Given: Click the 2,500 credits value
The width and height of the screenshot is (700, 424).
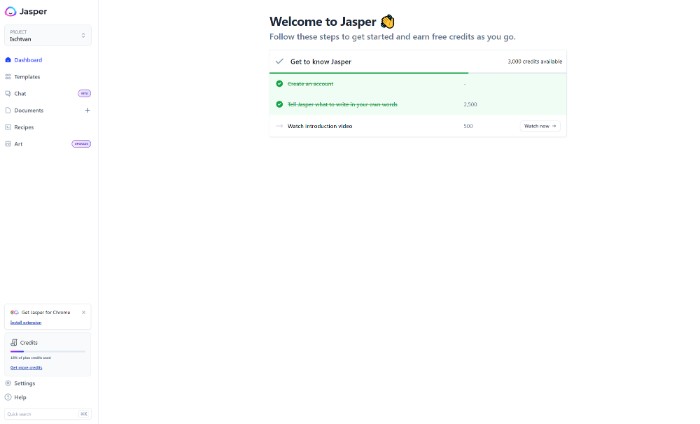Looking at the screenshot, I should [x=470, y=104].
